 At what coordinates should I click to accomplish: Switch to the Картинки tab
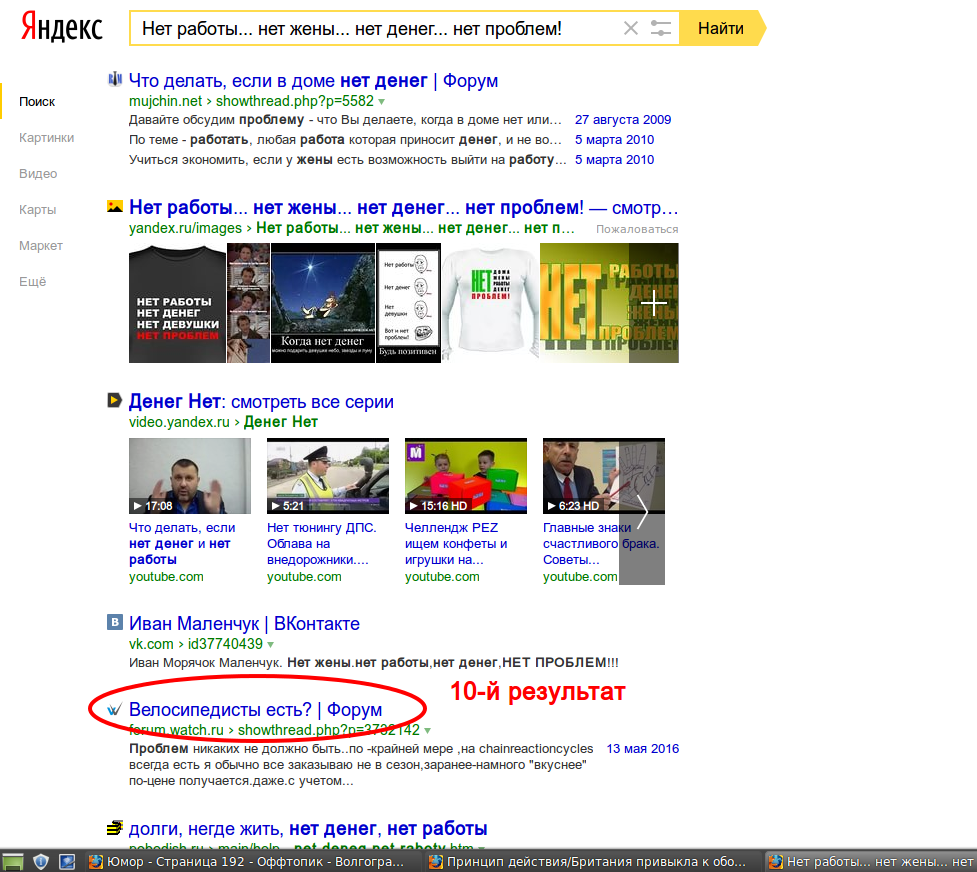point(46,138)
